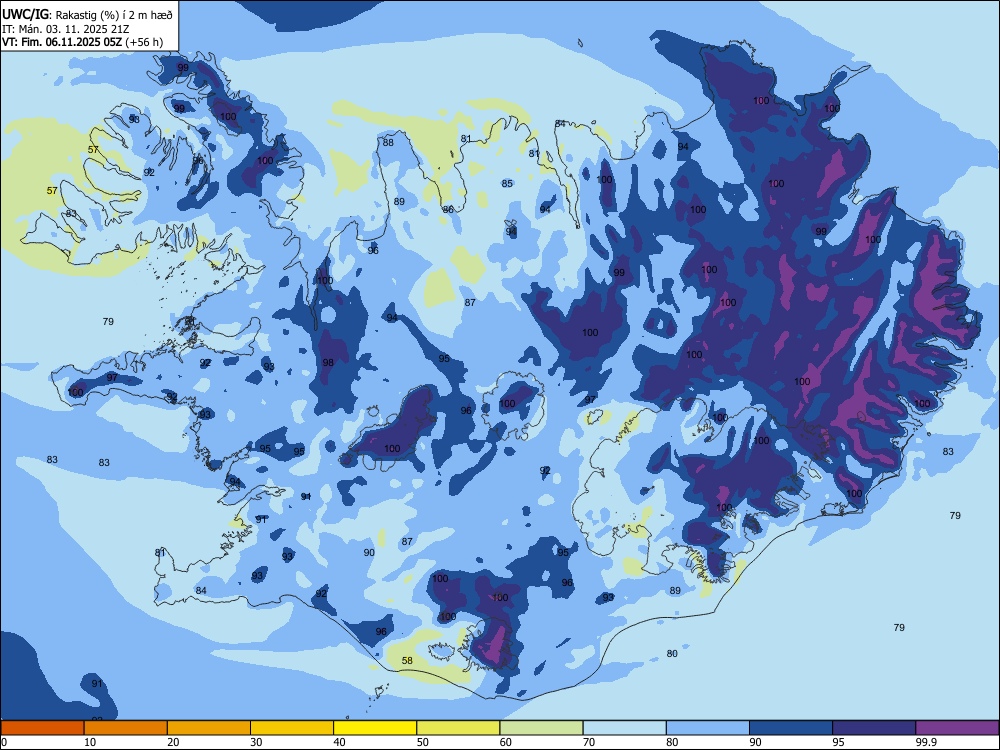Click the pale blue 70–80 legend swatch

pos(624,728)
